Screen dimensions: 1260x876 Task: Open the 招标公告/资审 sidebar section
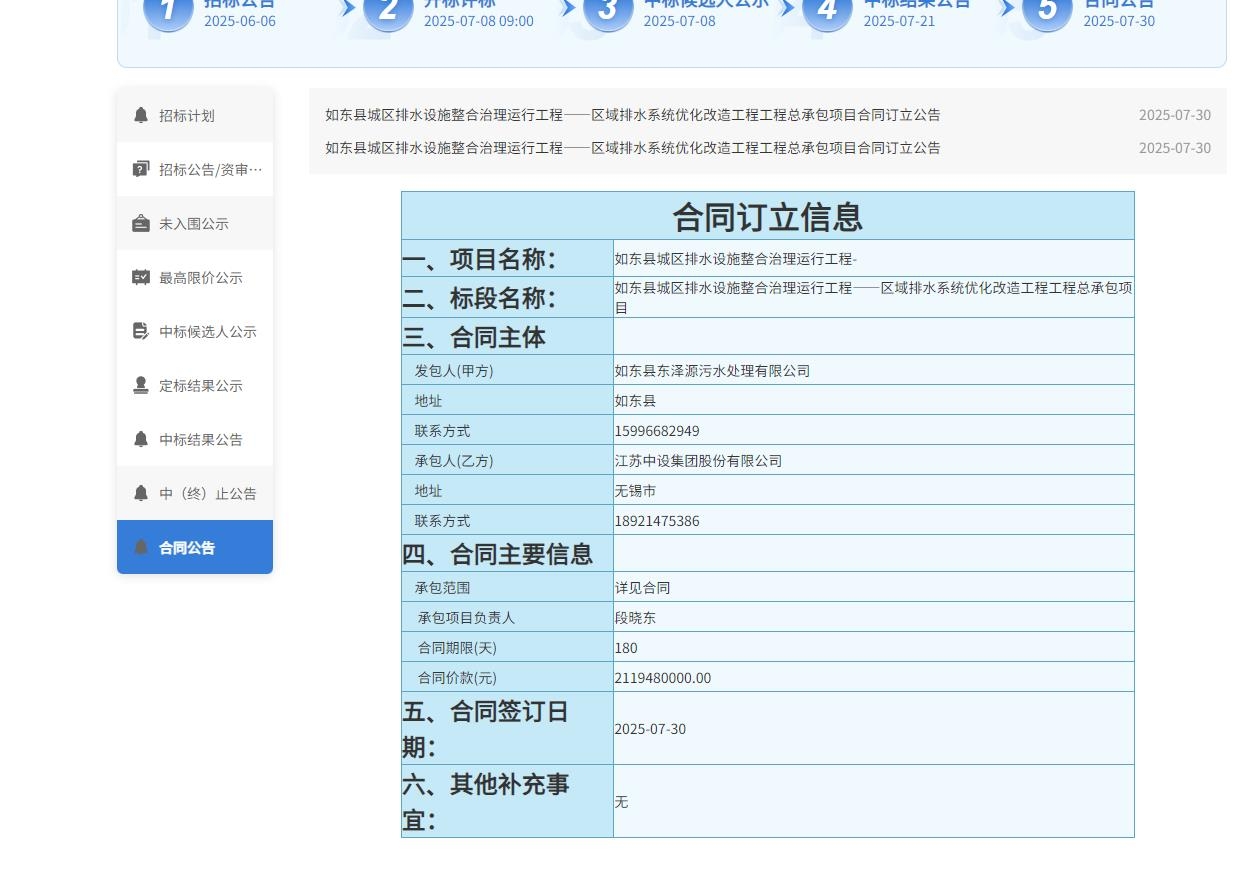(x=195, y=169)
